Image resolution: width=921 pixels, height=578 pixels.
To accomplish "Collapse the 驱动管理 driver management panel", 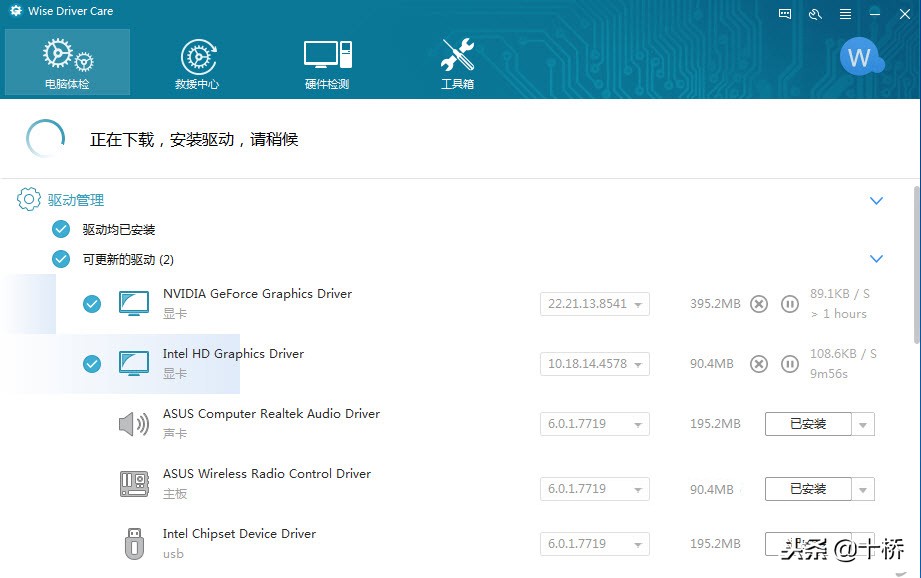I will (x=877, y=200).
